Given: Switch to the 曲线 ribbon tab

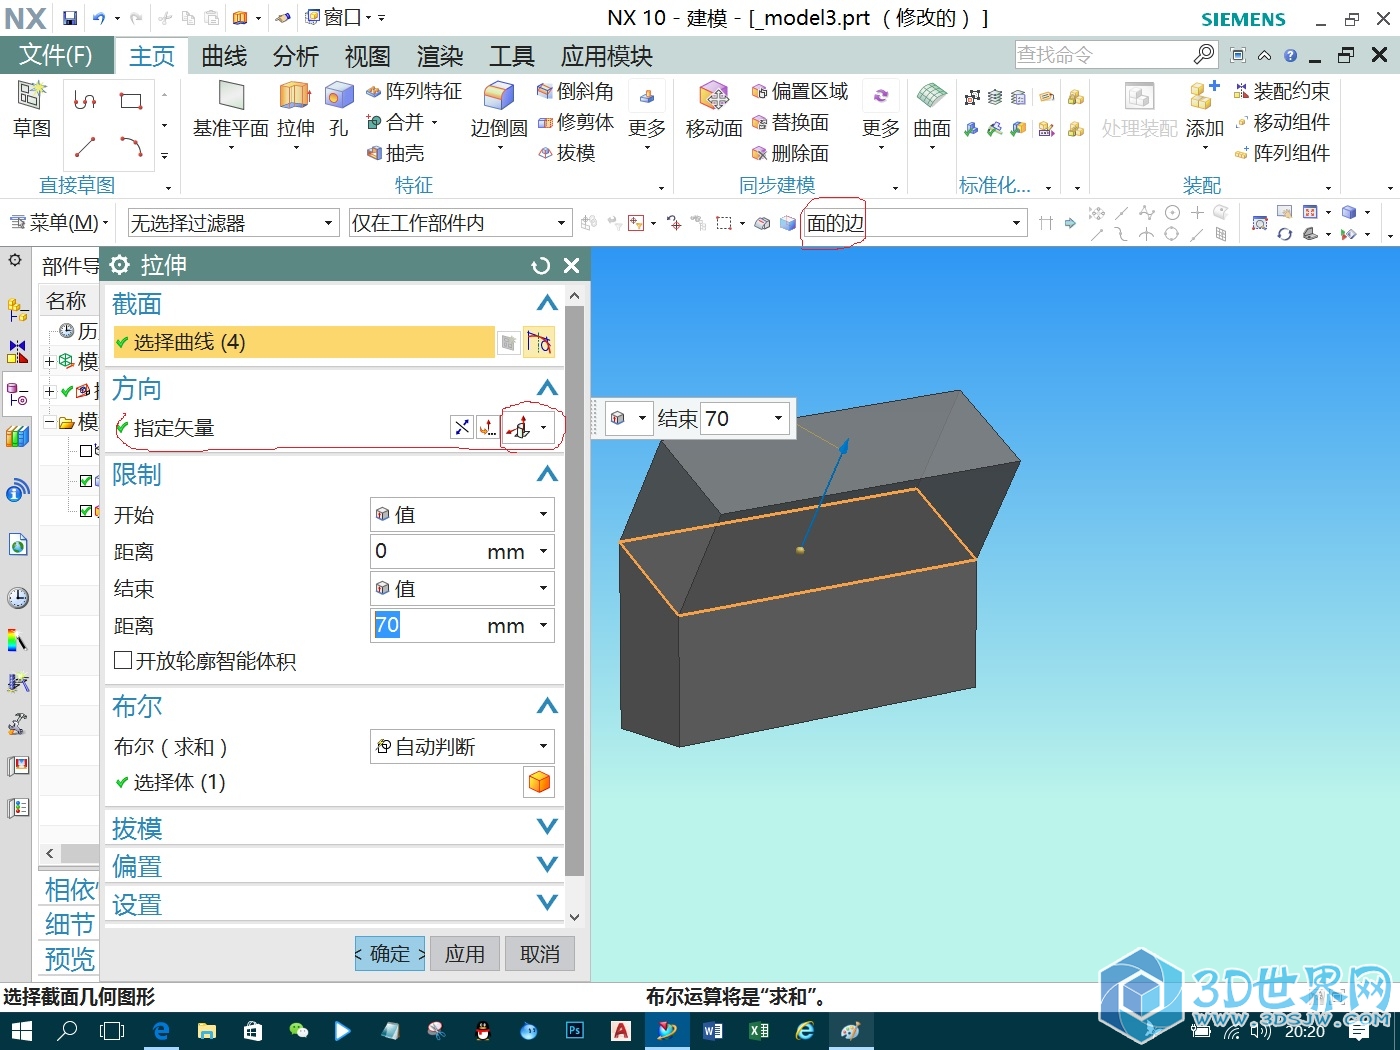Looking at the screenshot, I should click(224, 56).
